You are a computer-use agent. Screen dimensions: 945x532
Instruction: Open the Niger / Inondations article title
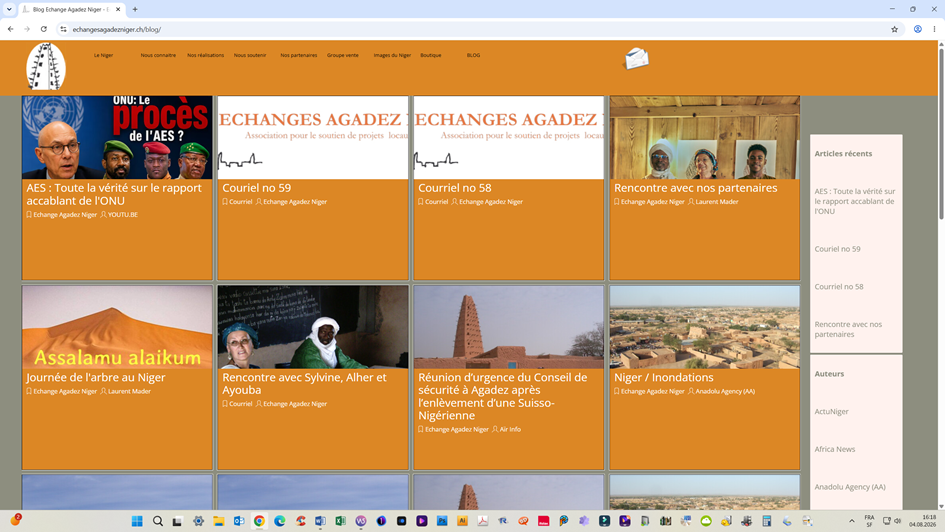(664, 377)
